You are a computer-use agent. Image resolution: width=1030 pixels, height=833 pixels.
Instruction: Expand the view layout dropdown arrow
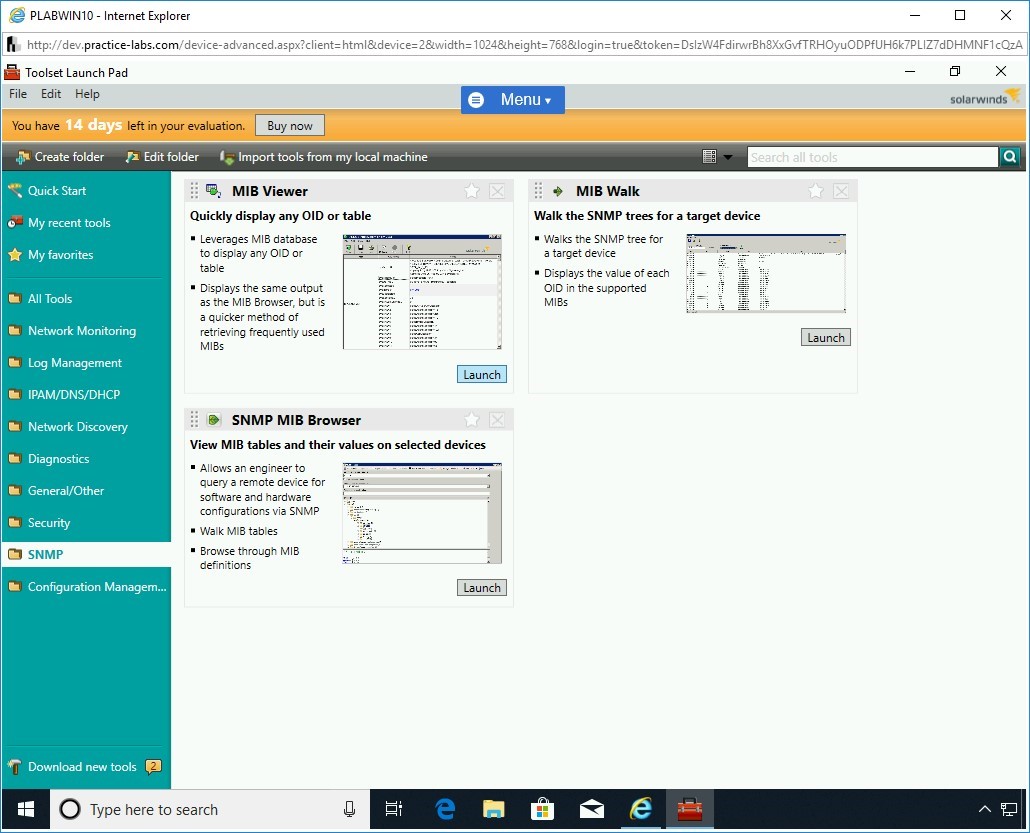(x=727, y=157)
